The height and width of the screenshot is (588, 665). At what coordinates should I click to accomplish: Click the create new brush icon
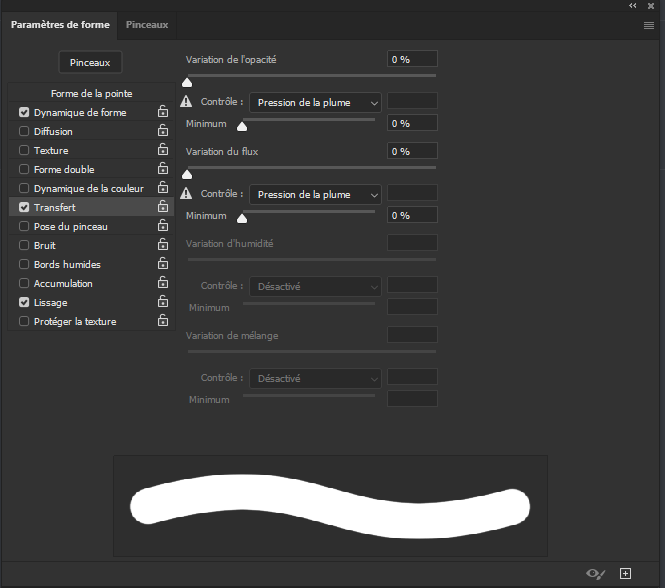pos(626,573)
